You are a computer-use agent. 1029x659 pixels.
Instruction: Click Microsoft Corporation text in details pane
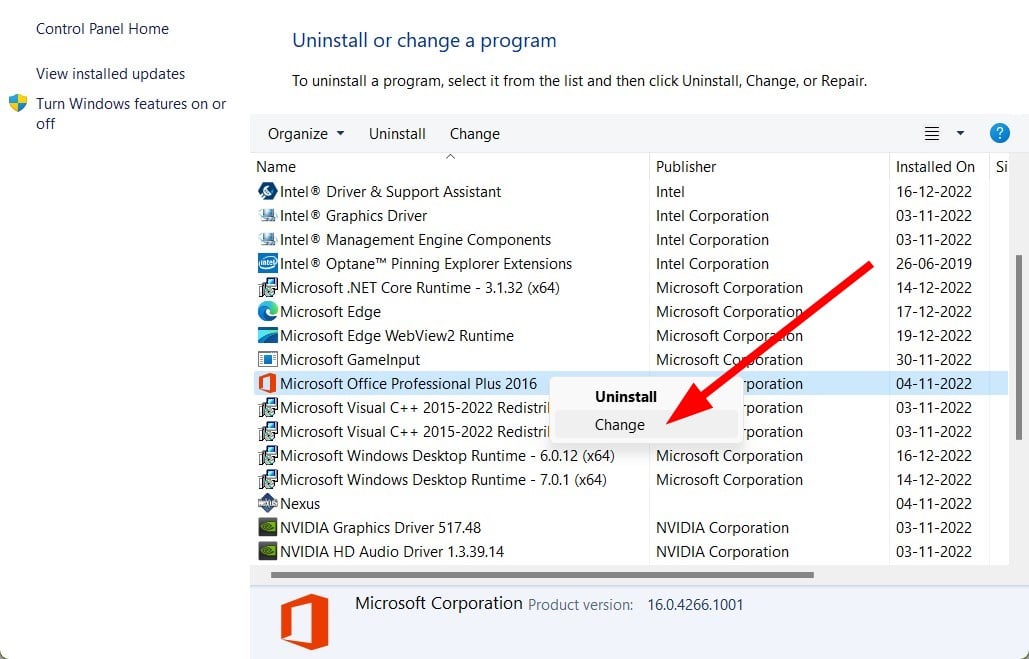point(438,603)
